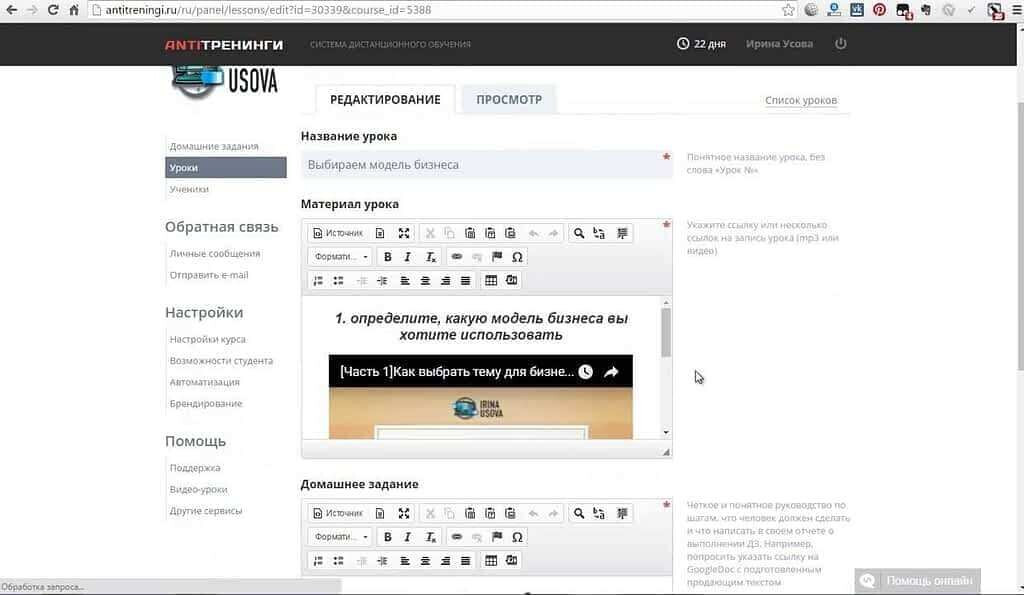Align text left in Материал урока editor
Image resolution: width=1024 pixels, height=595 pixels.
pos(405,280)
